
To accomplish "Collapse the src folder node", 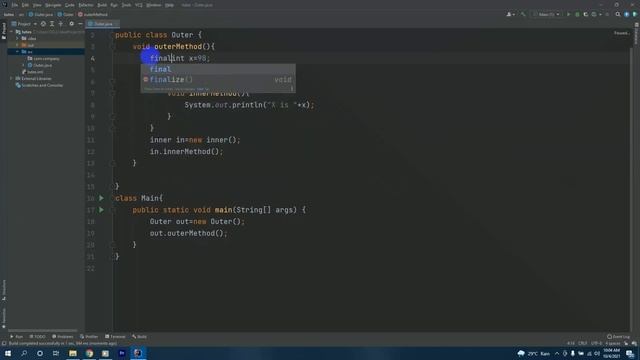I will pos(18,52).
